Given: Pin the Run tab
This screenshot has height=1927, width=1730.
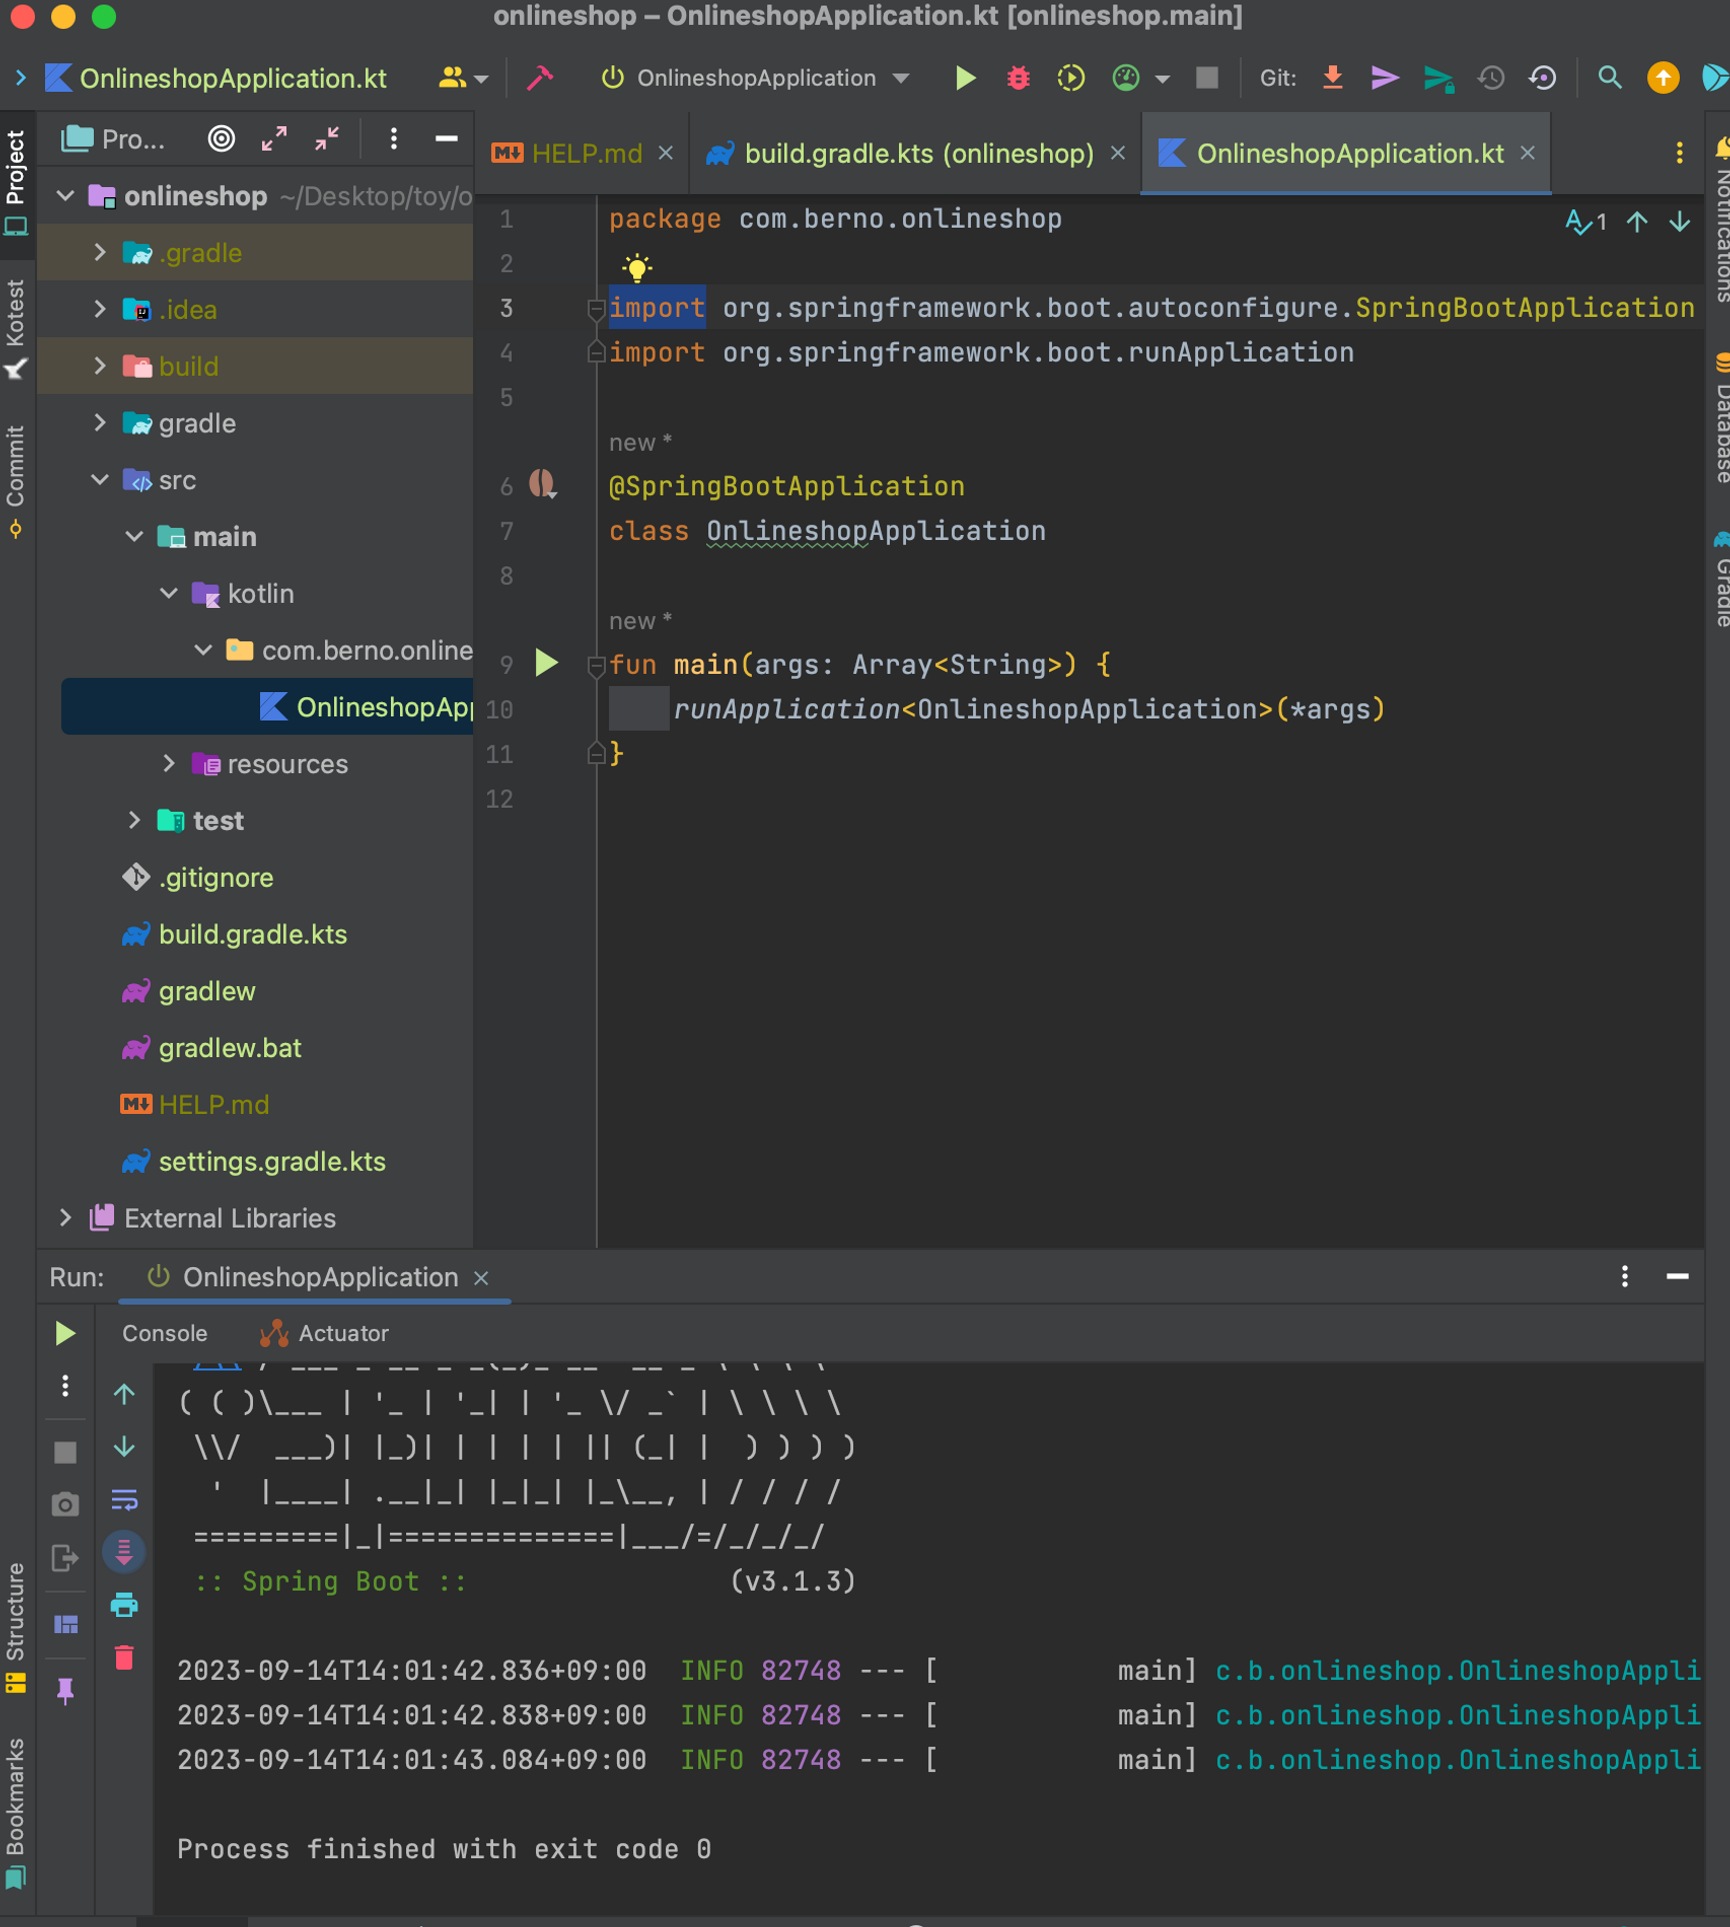Looking at the screenshot, I should coord(65,1691).
